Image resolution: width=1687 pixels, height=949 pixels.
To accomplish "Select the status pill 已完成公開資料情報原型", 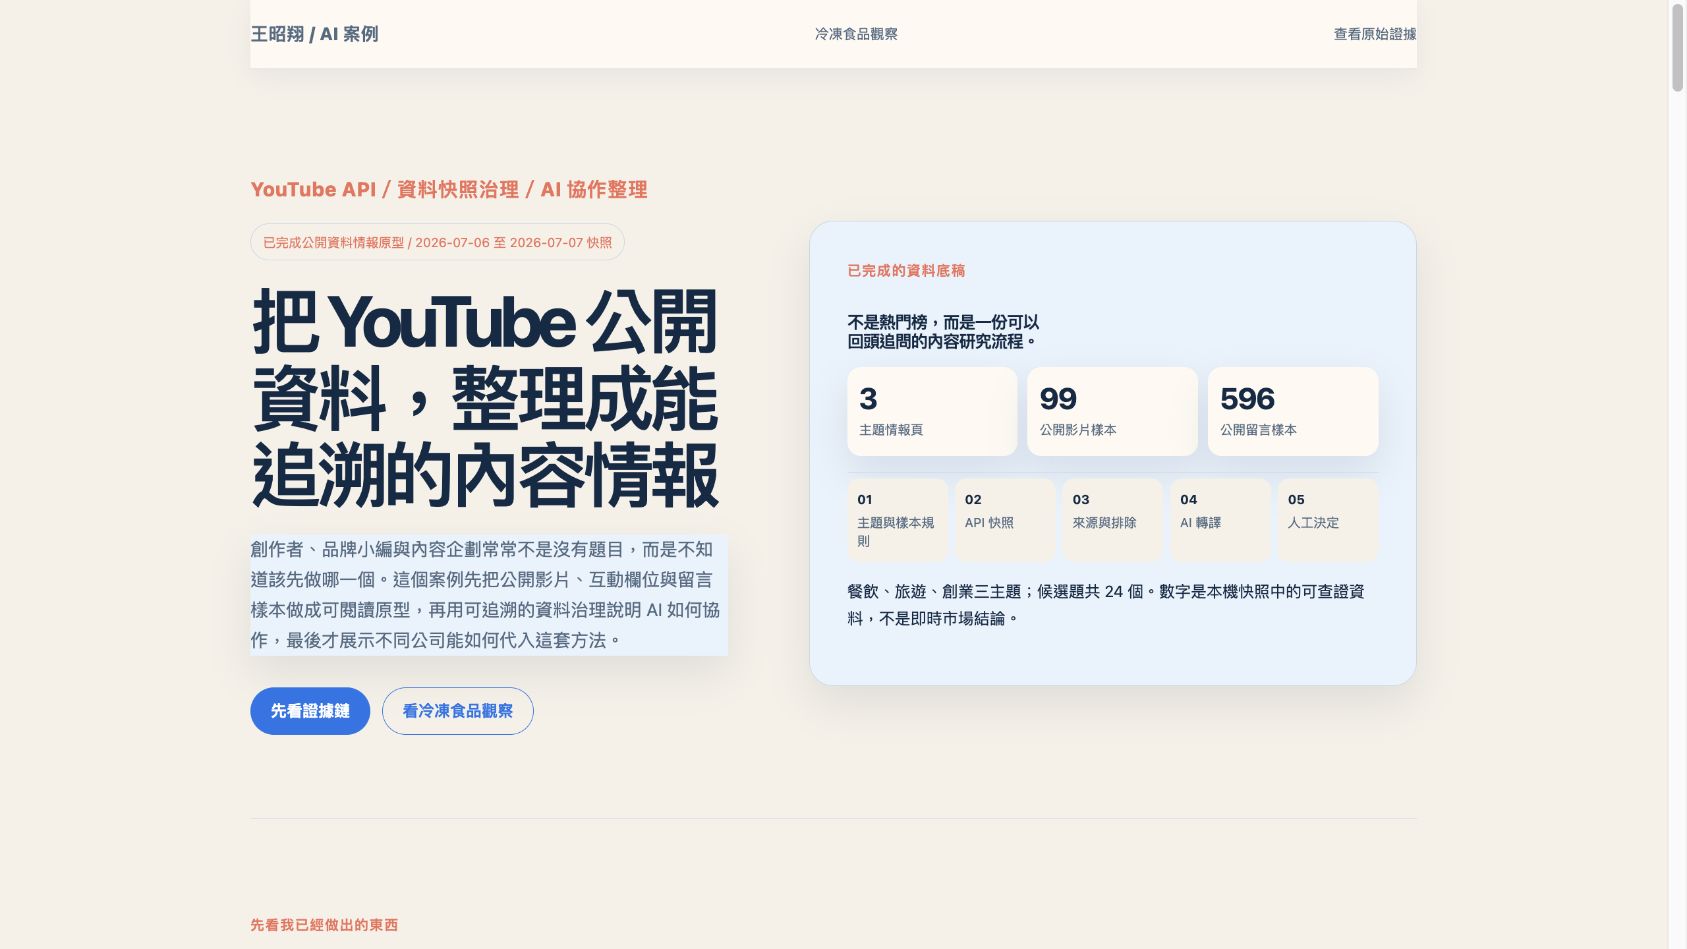I will (437, 242).
